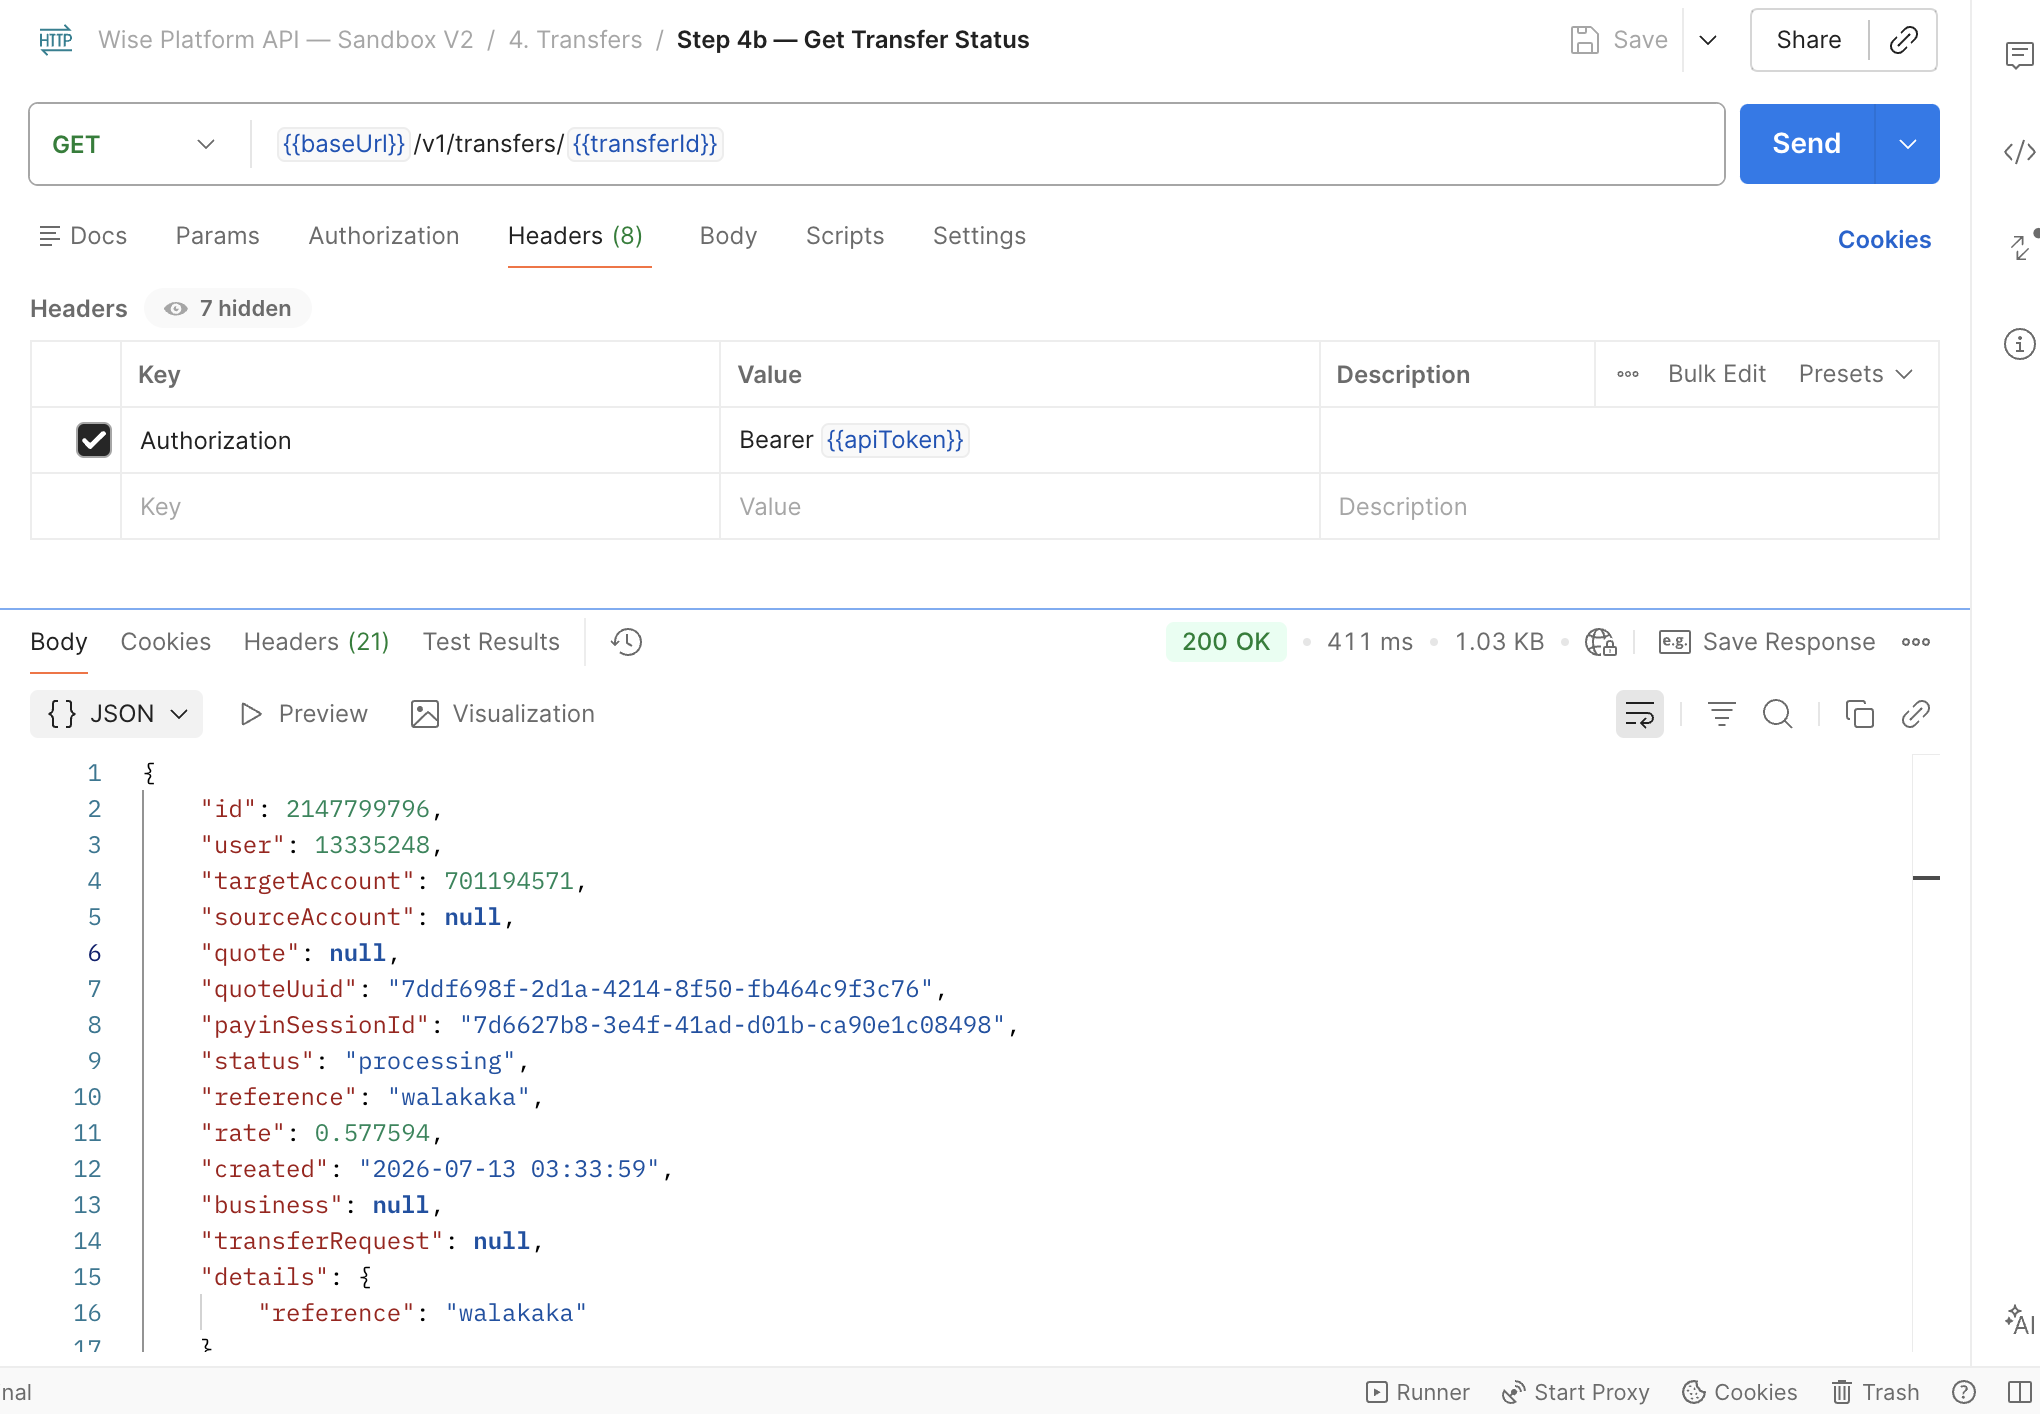Search within the response body
Image resolution: width=2040 pixels, height=1414 pixels.
click(1778, 714)
